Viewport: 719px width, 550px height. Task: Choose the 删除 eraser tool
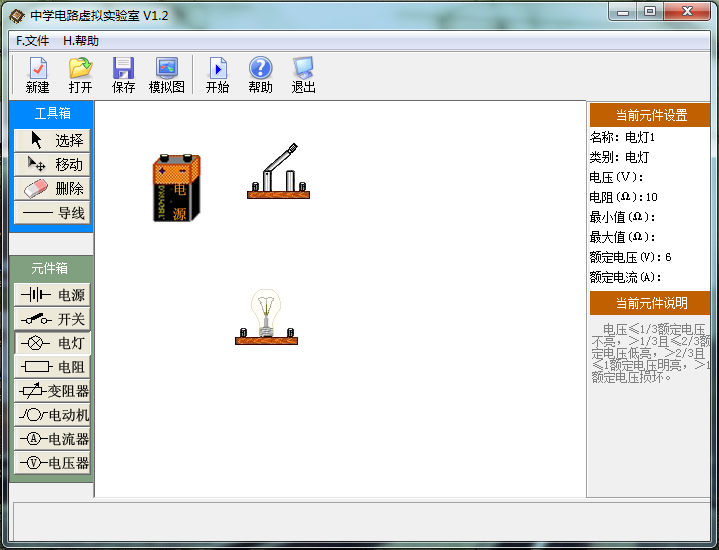[53, 188]
